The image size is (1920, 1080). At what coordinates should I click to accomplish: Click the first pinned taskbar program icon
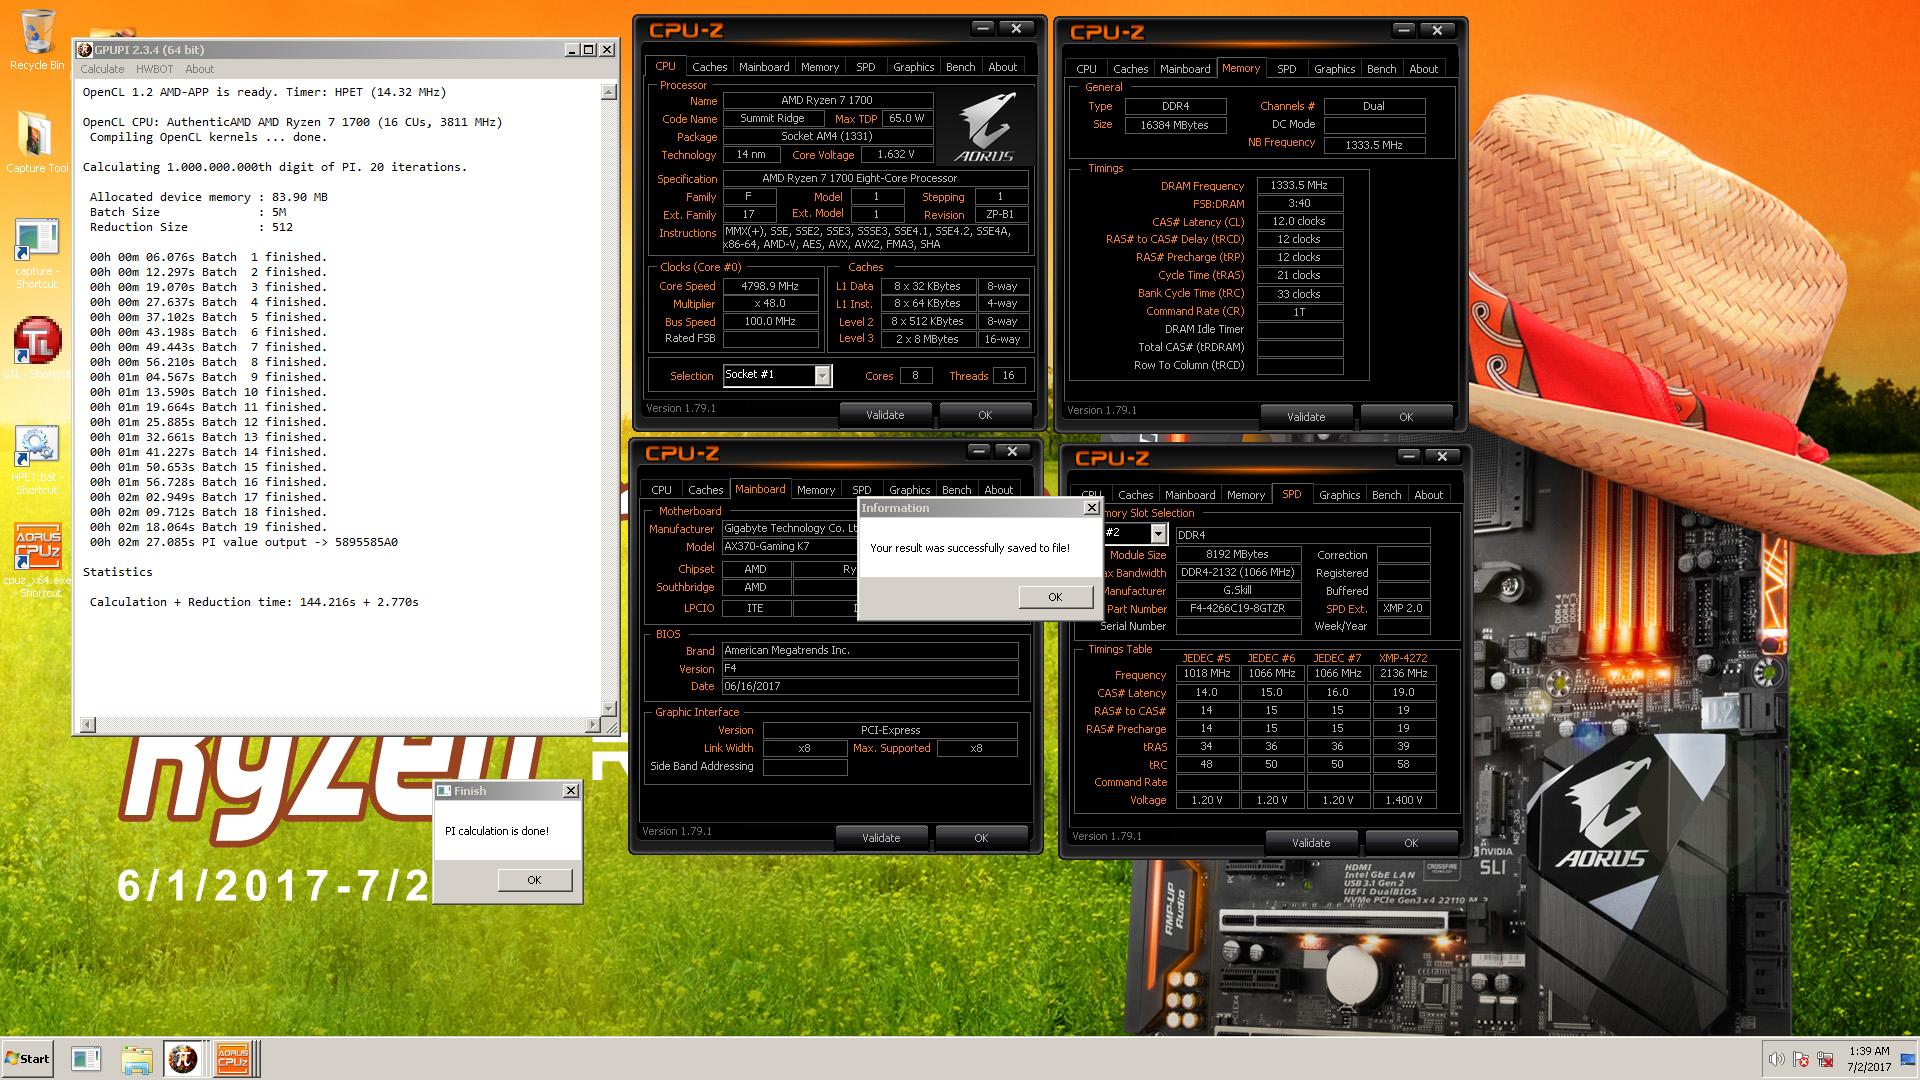point(87,1059)
